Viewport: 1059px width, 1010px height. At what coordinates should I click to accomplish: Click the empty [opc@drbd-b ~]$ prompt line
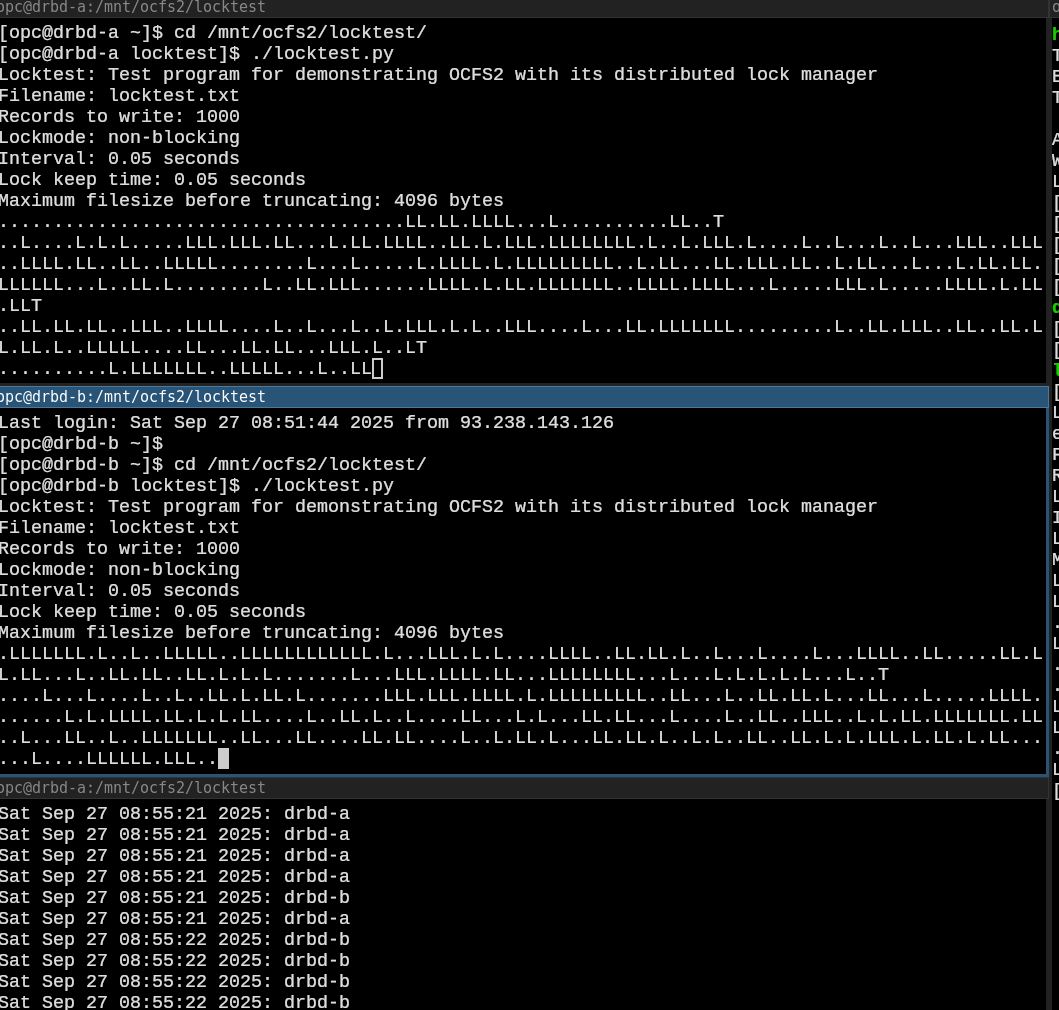pyautogui.click(x=81, y=443)
